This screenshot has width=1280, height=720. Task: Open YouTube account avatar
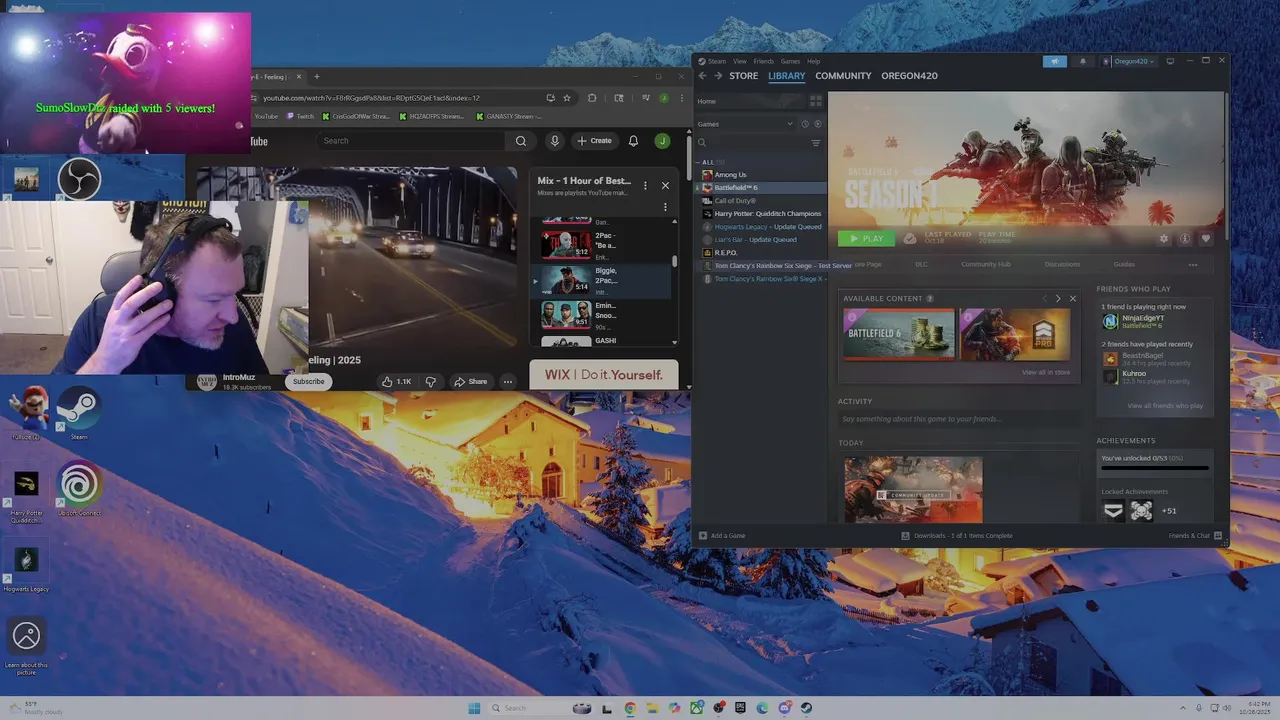(x=662, y=141)
